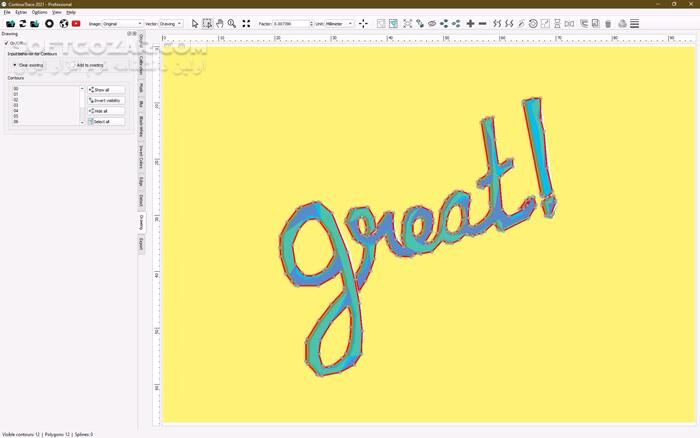Select the arrow pointer tool
The image size is (700, 438).
[x=195, y=23]
